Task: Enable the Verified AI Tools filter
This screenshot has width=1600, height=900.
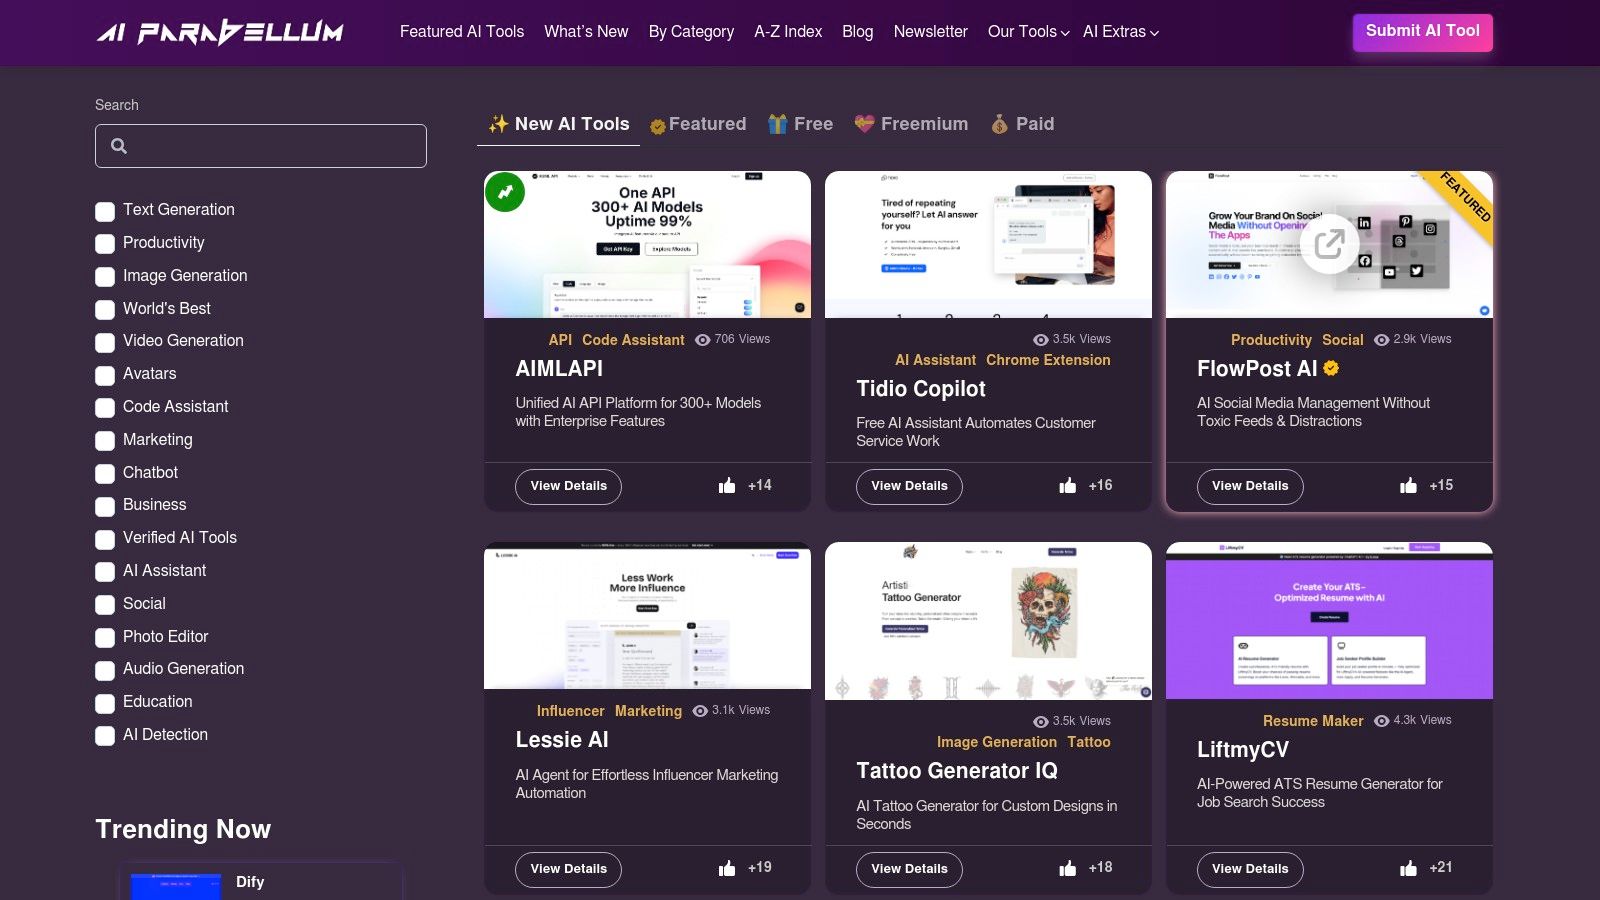Action: pyautogui.click(x=105, y=539)
